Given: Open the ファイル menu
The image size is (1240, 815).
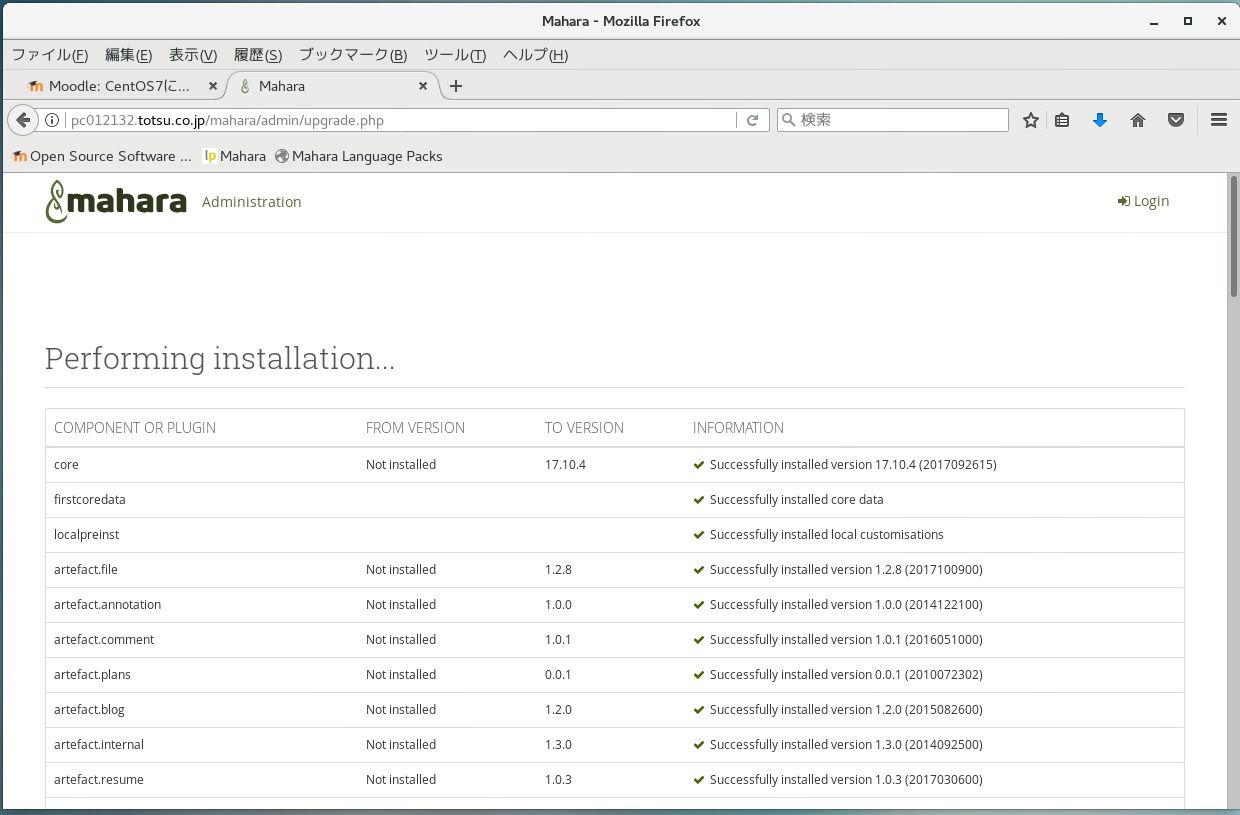Looking at the screenshot, I should click(50, 55).
